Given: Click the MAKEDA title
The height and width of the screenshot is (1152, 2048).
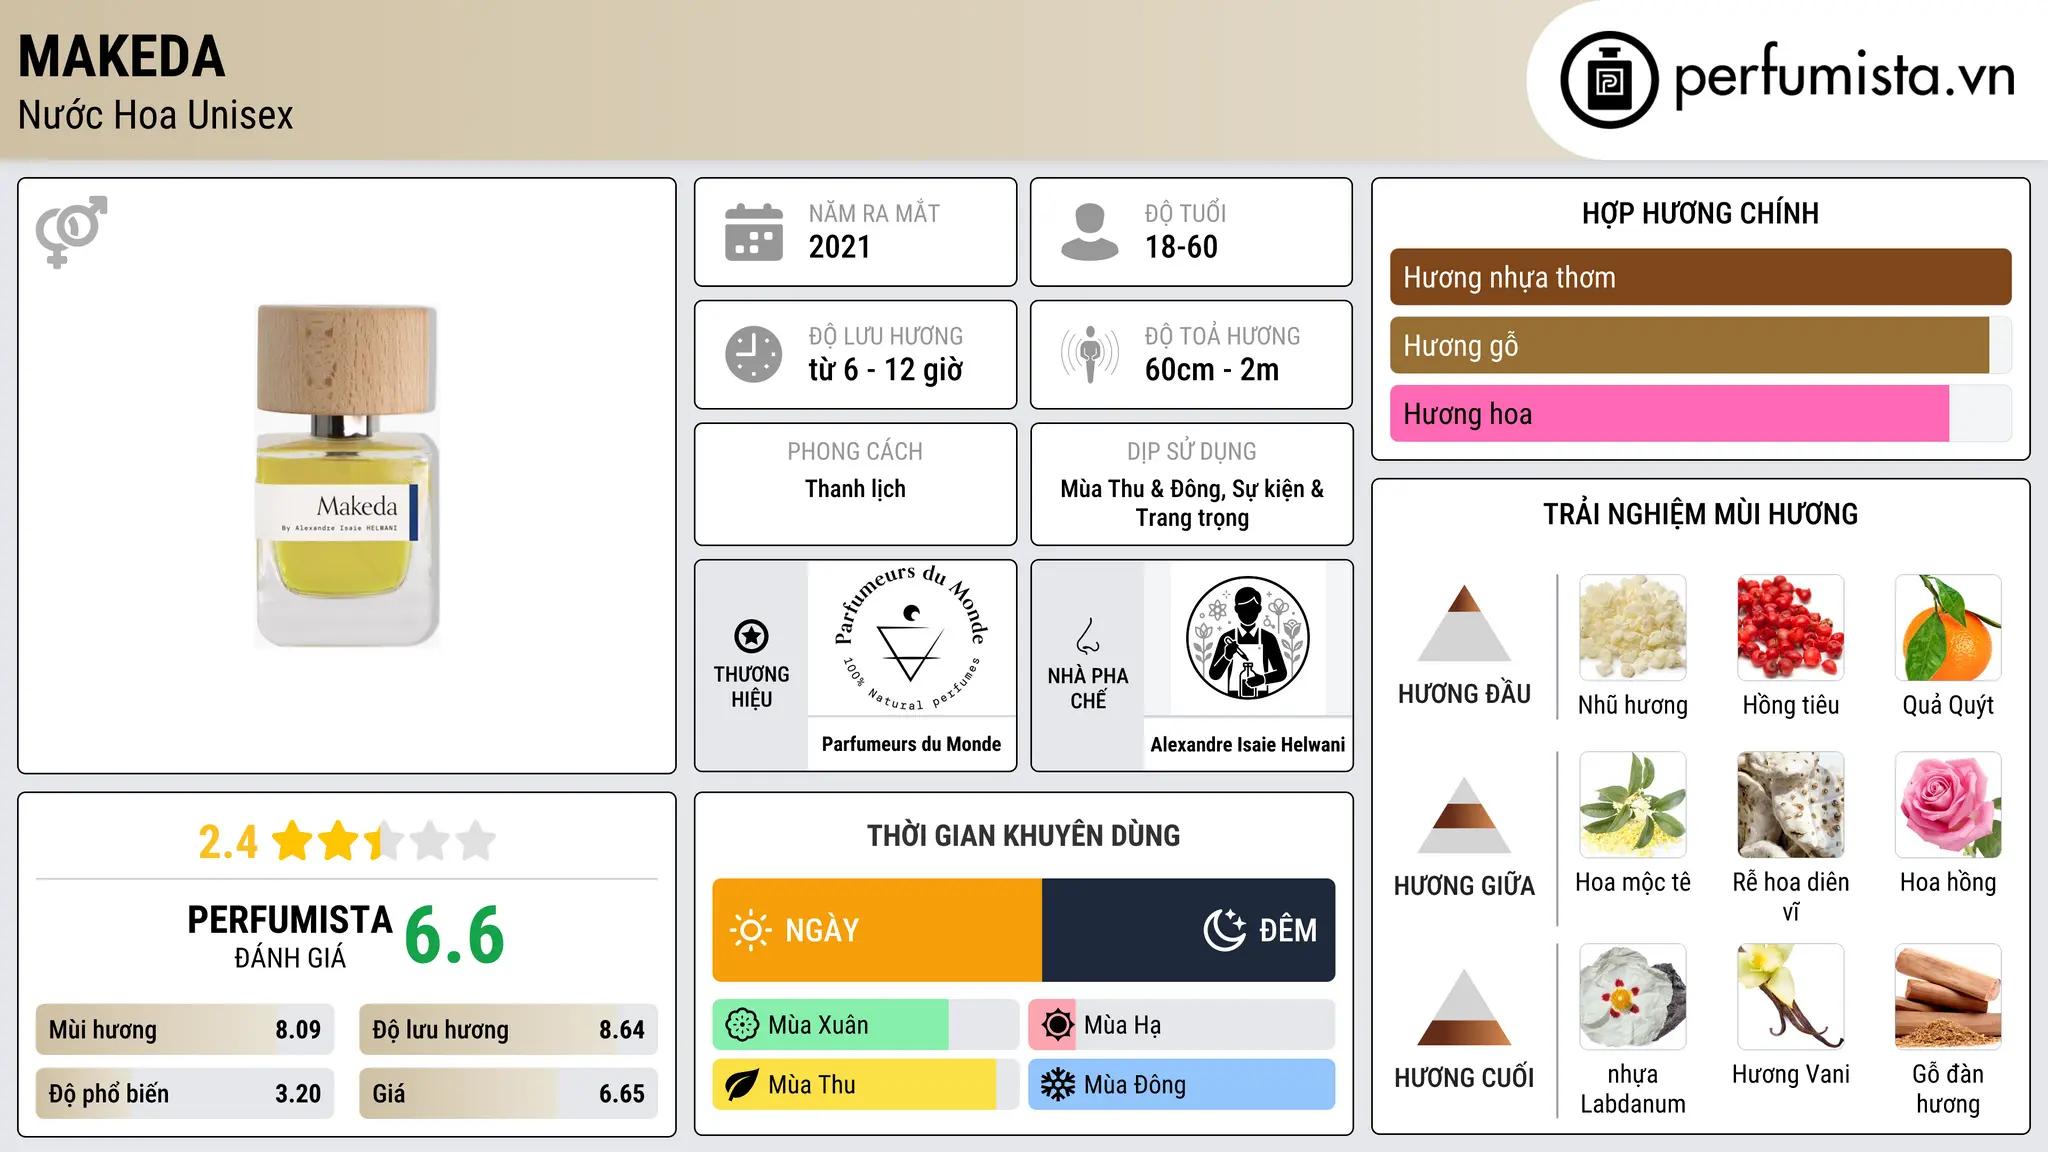Looking at the screenshot, I should point(121,57).
